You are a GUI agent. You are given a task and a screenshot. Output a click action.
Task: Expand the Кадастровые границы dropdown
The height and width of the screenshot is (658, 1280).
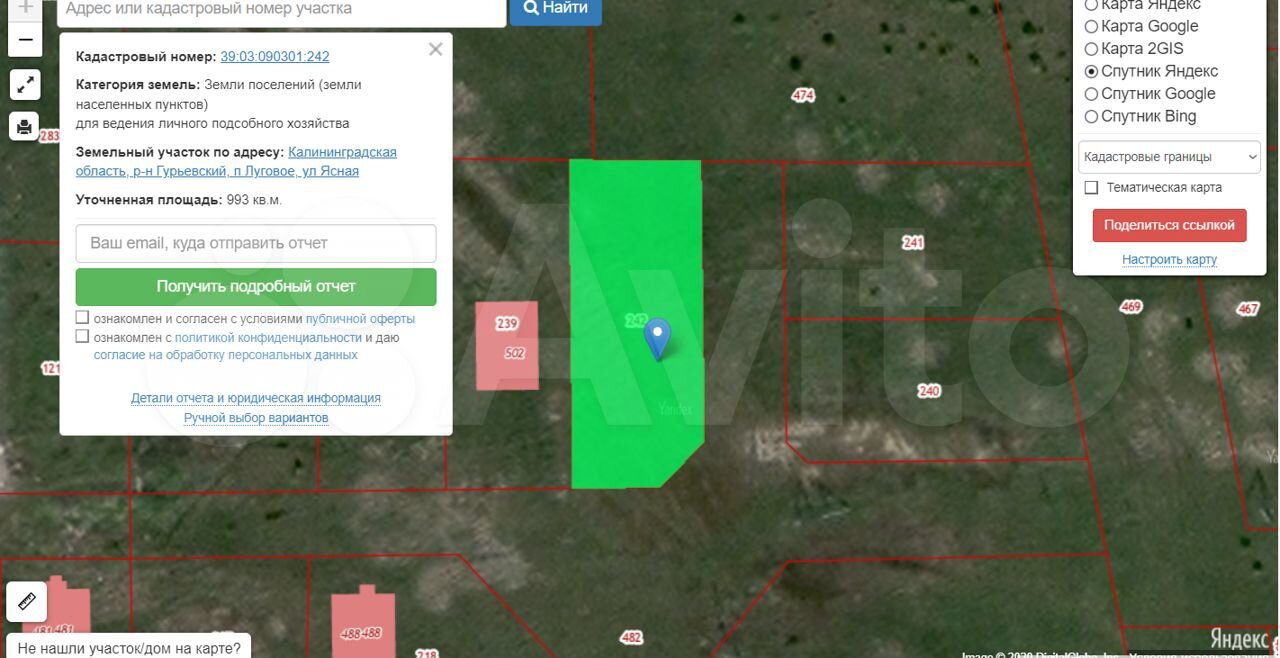coord(1169,157)
